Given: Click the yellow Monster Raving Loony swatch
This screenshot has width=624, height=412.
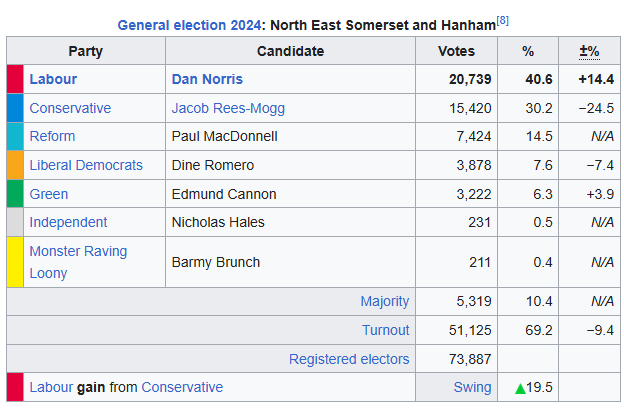Looking at the screenshot, I should [15, 262].
